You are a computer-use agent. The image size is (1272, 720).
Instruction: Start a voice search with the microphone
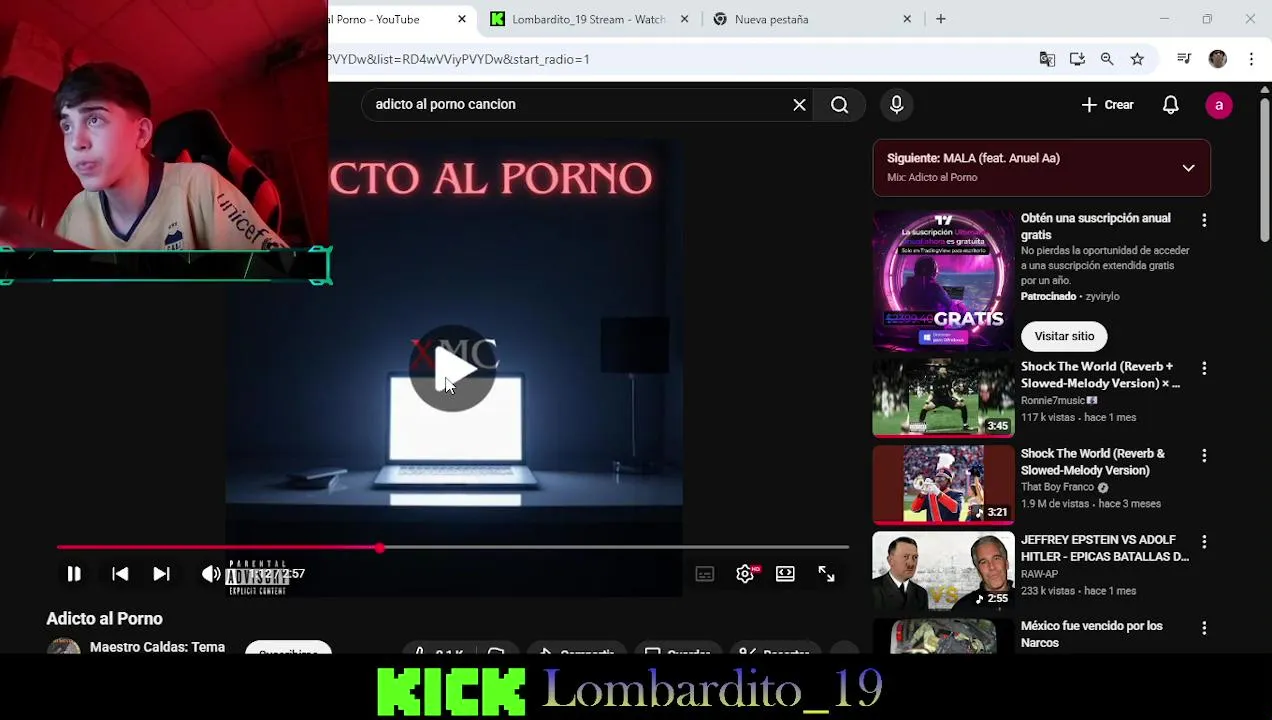click(x=896, y=105)
